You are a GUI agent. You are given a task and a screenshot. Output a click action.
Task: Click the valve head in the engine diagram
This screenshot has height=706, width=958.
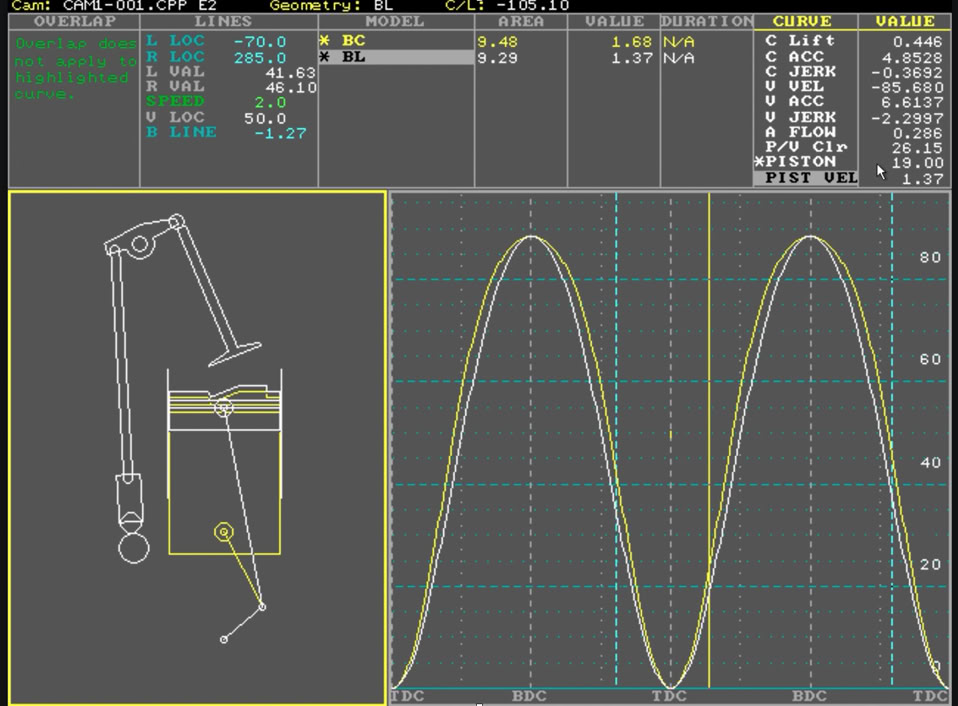click(235, 354)
